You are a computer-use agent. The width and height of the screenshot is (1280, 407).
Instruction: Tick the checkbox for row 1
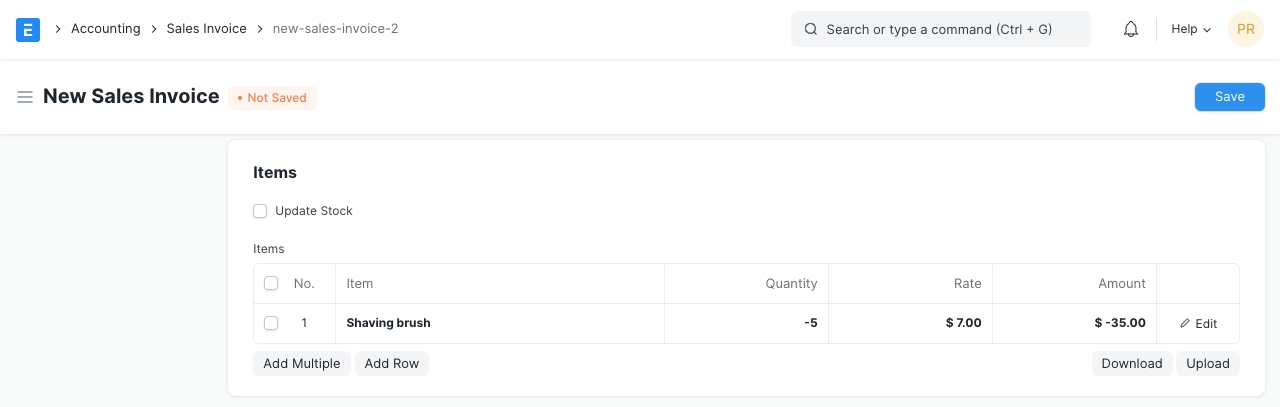tap(271, 323)
